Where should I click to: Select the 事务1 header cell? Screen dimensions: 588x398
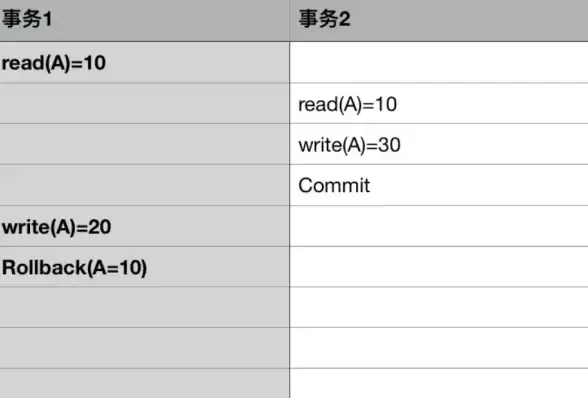point(145,21)
